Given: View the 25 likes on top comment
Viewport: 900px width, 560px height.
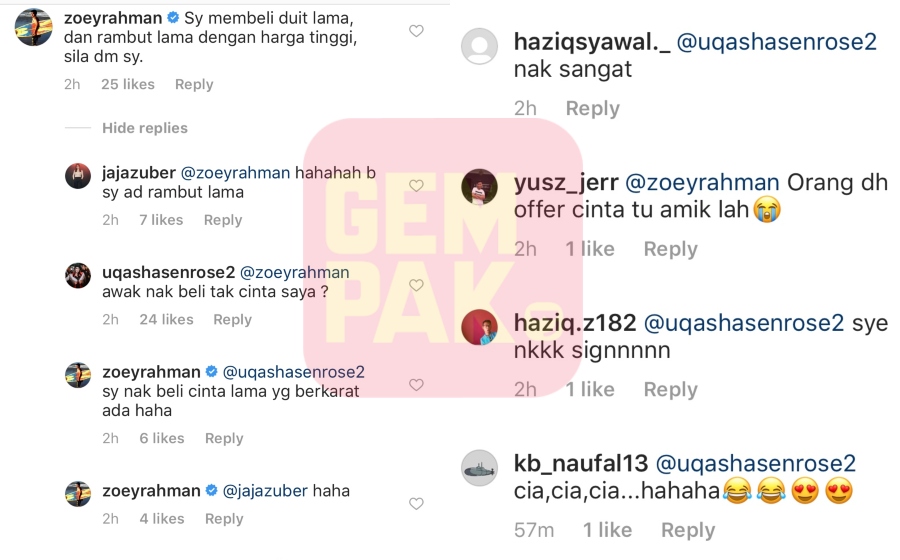Looking at the screenshot, I should [128, 84].
